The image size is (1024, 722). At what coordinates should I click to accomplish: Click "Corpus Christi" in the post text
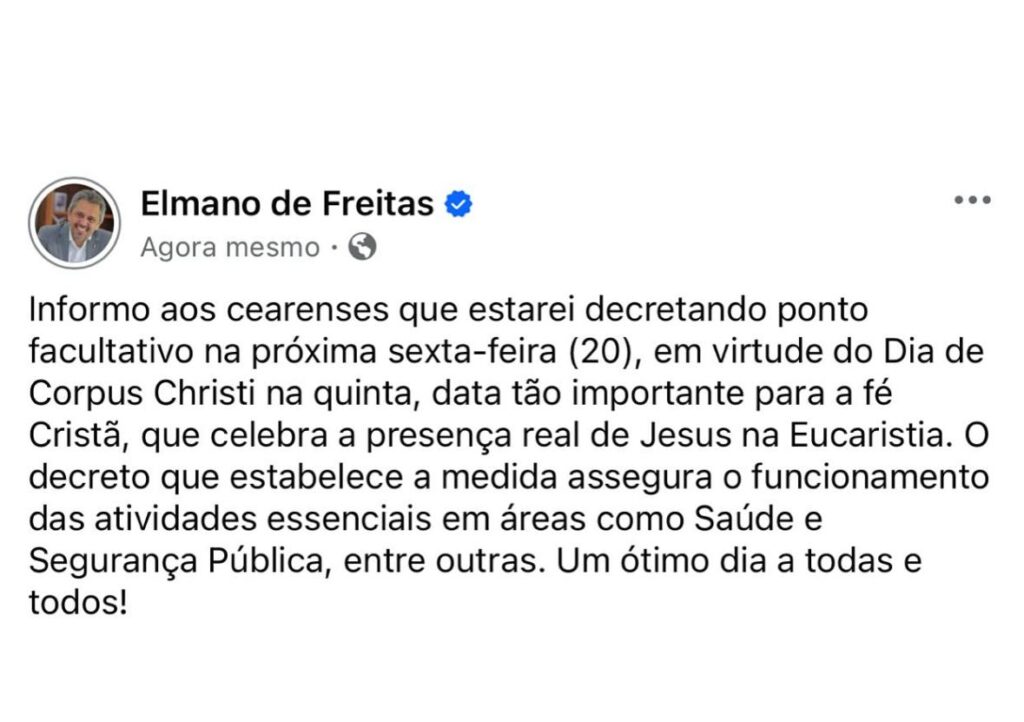(x=142, y=394)
